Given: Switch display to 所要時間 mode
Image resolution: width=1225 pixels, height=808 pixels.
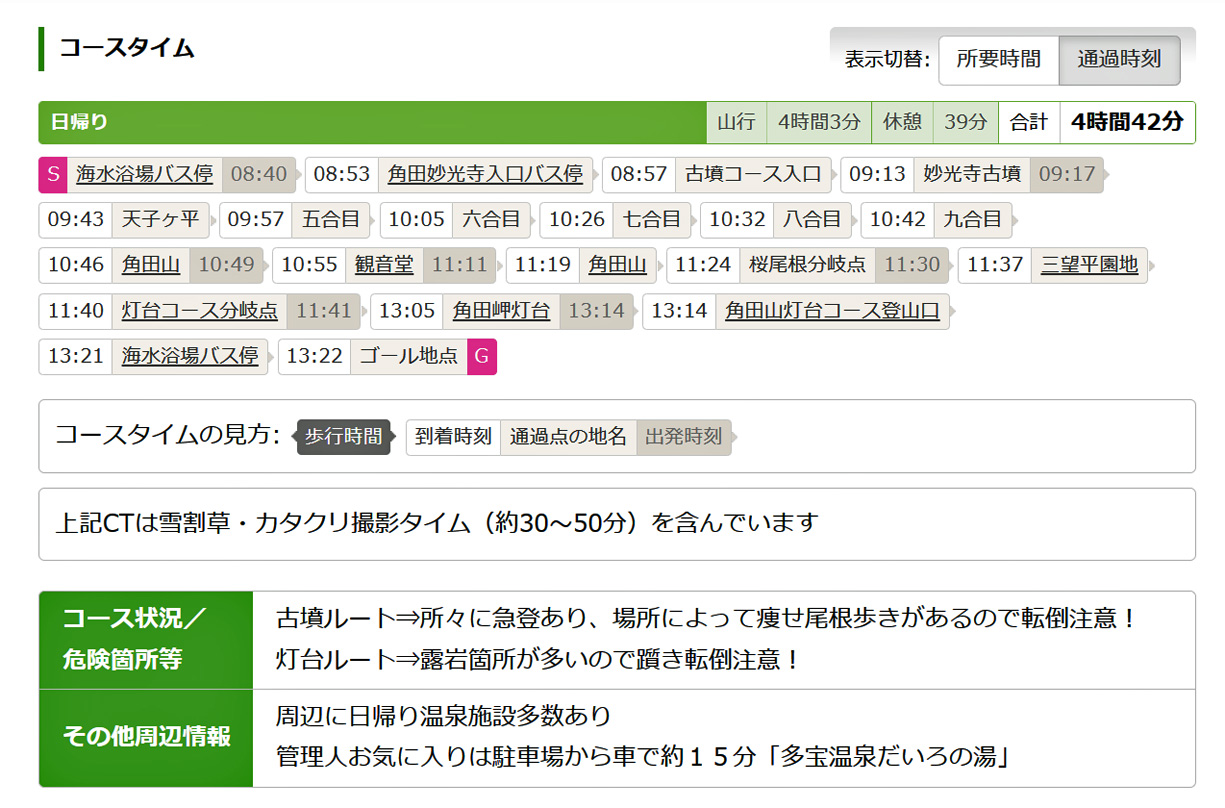Looking at the screenshot, I should 998,60.
